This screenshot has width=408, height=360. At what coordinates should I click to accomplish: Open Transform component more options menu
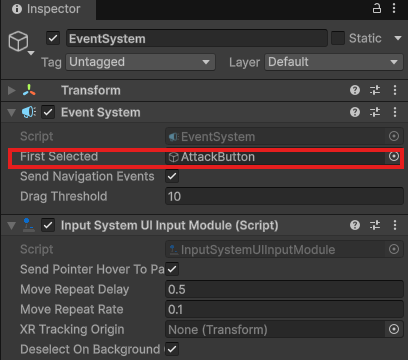tap(395, 90)
